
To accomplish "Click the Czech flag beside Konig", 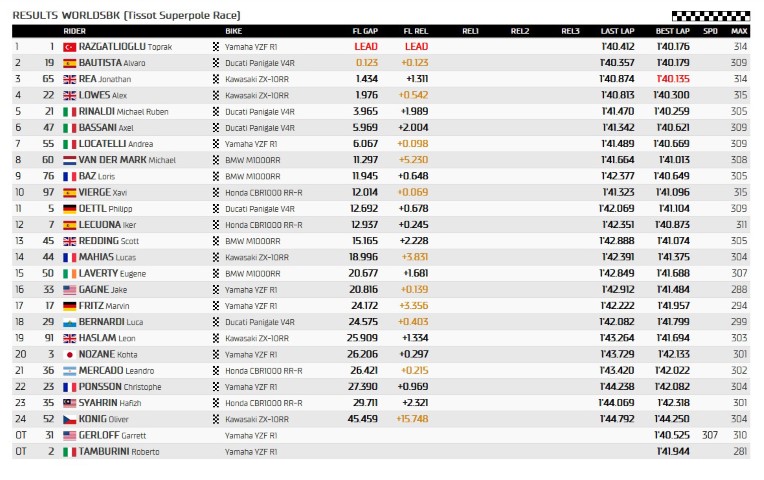I will (x=69, y=419).
